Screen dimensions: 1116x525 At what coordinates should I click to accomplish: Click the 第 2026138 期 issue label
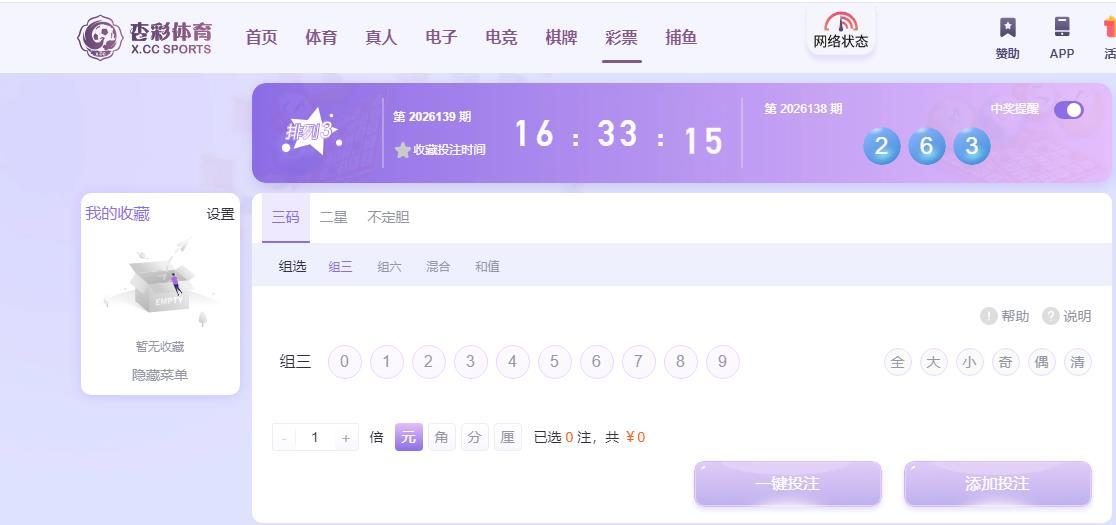(803, 109)
